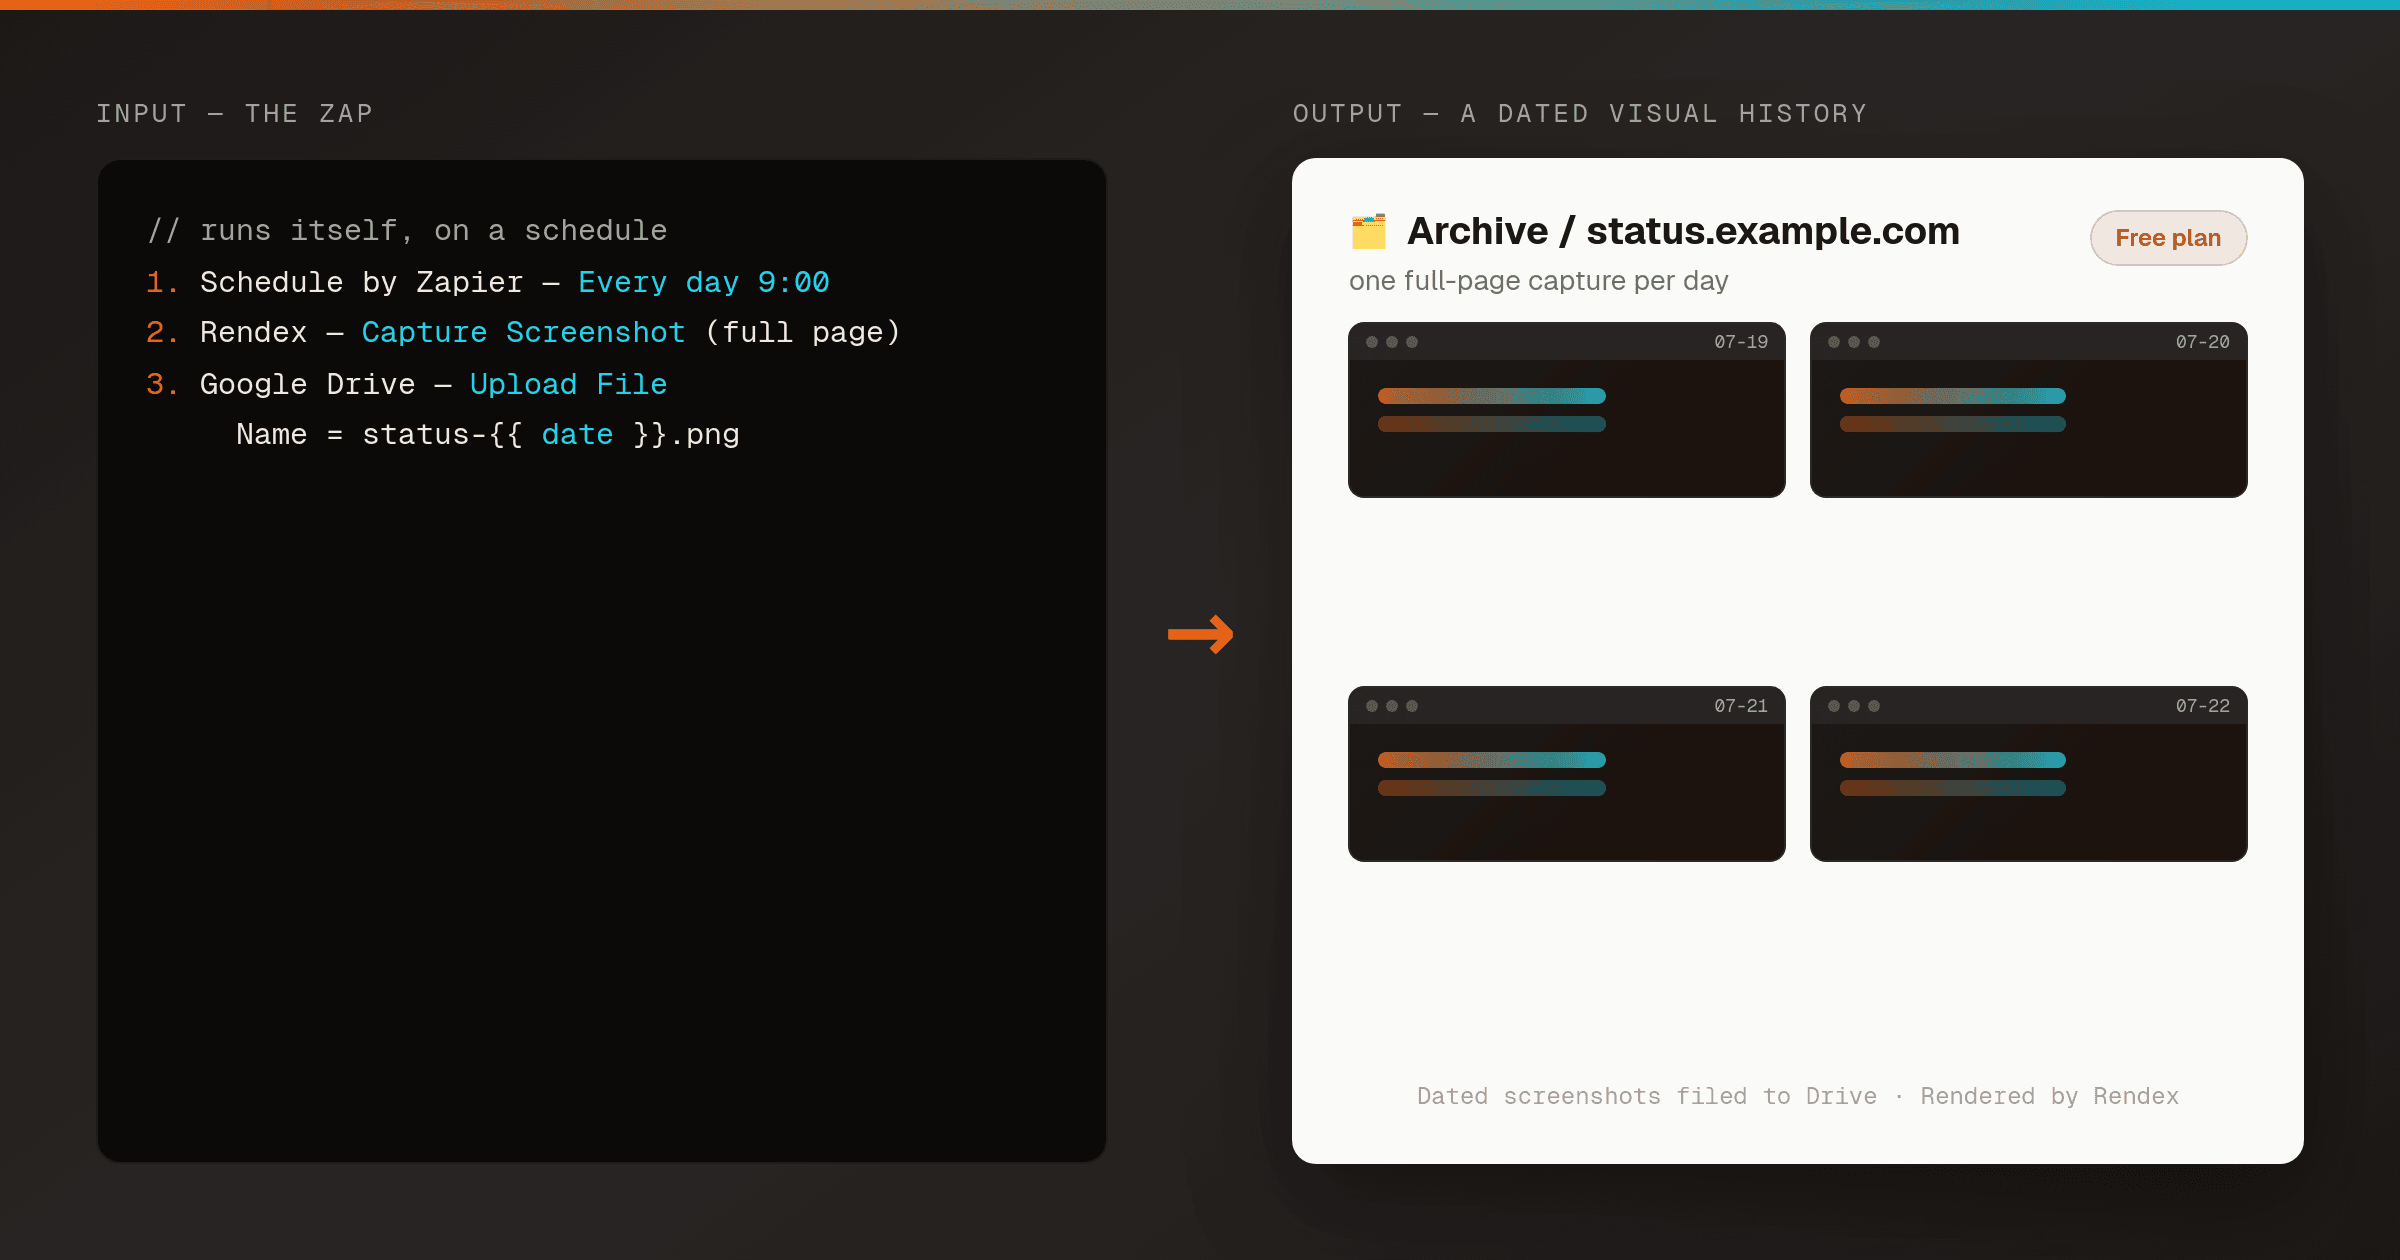Click 'Schedule by Zapier' step text
2400x1260 pixels.
[x=361, y=282]
